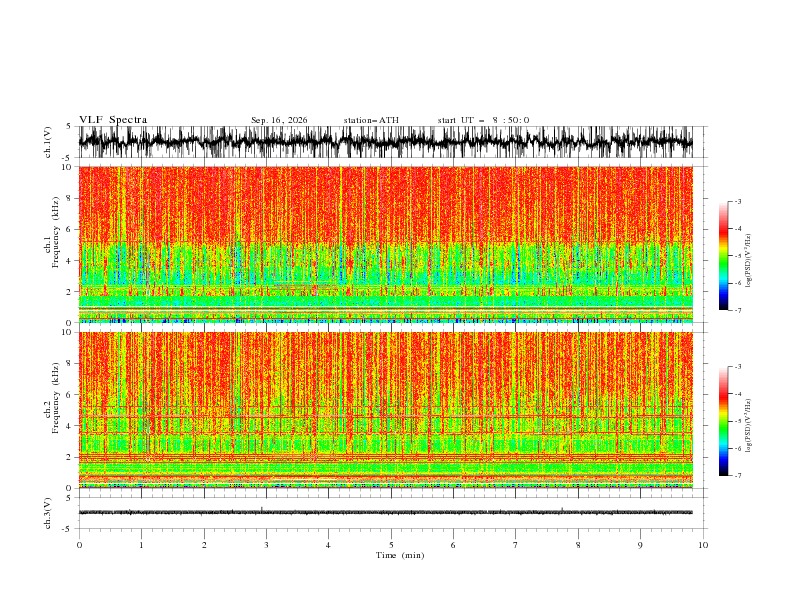Click the ch.1 waveform trace panel
Screen dimensions: 792x612
386,142
